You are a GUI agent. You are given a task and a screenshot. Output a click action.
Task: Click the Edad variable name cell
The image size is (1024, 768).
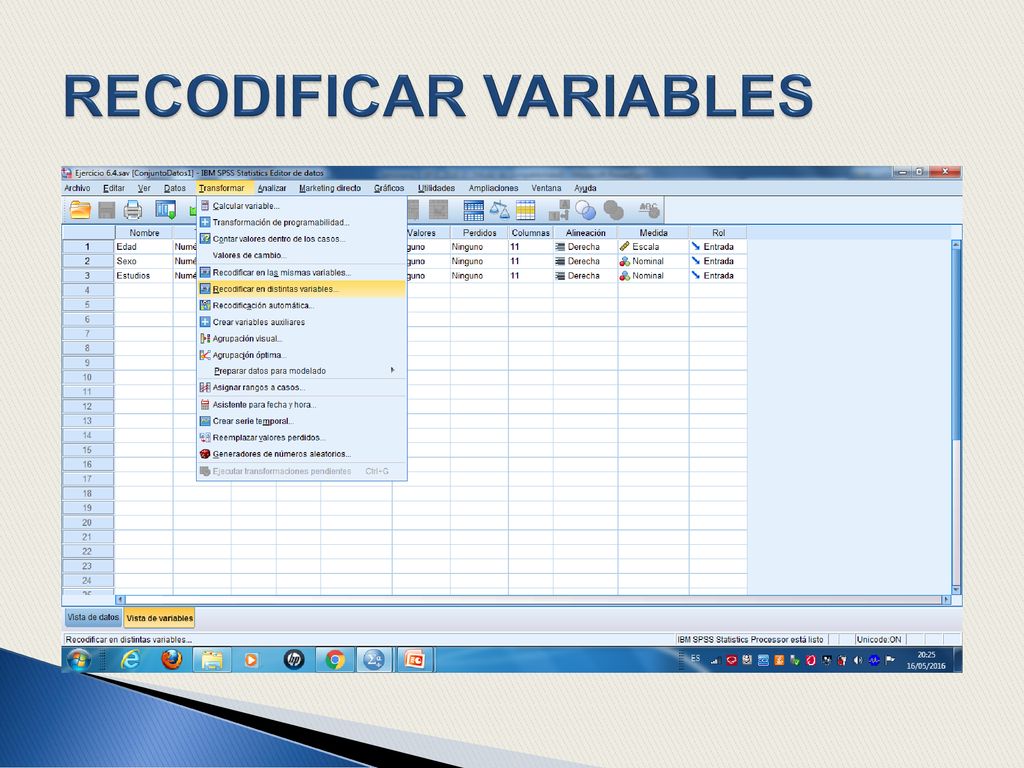(144, 247)
